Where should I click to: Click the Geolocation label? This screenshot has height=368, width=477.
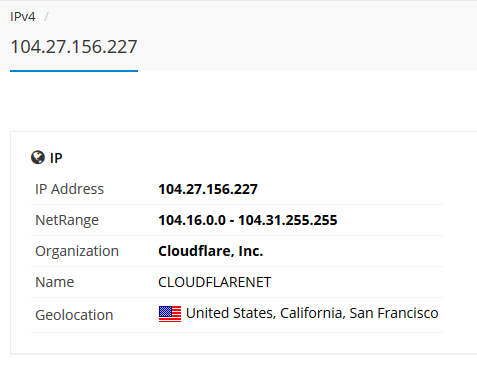tap(74, 315)
